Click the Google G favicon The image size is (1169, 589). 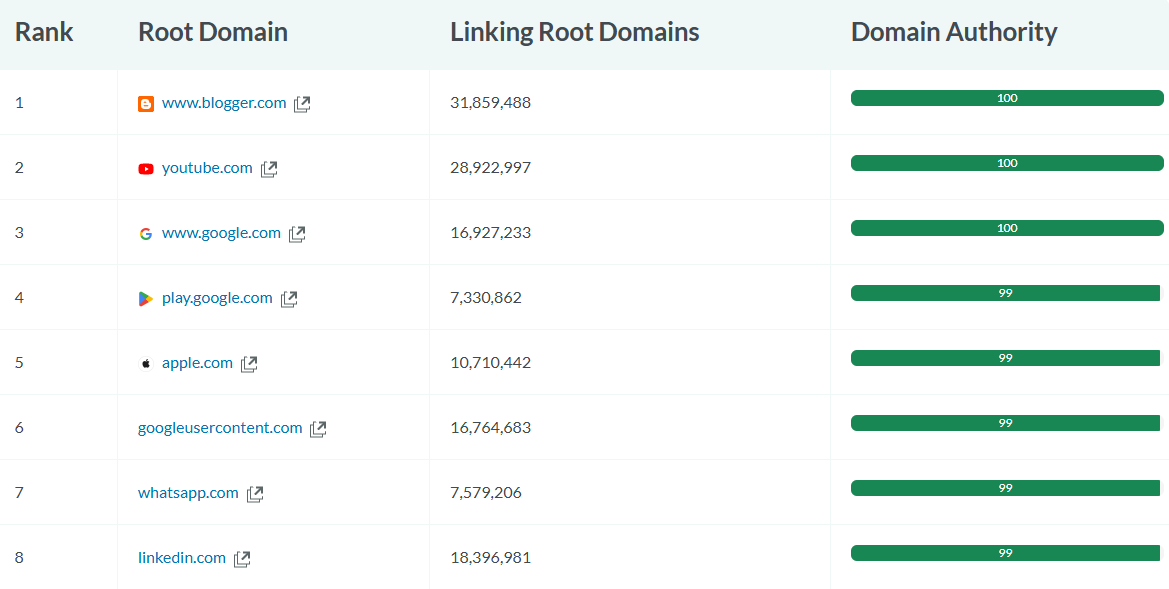pos(146,233)
